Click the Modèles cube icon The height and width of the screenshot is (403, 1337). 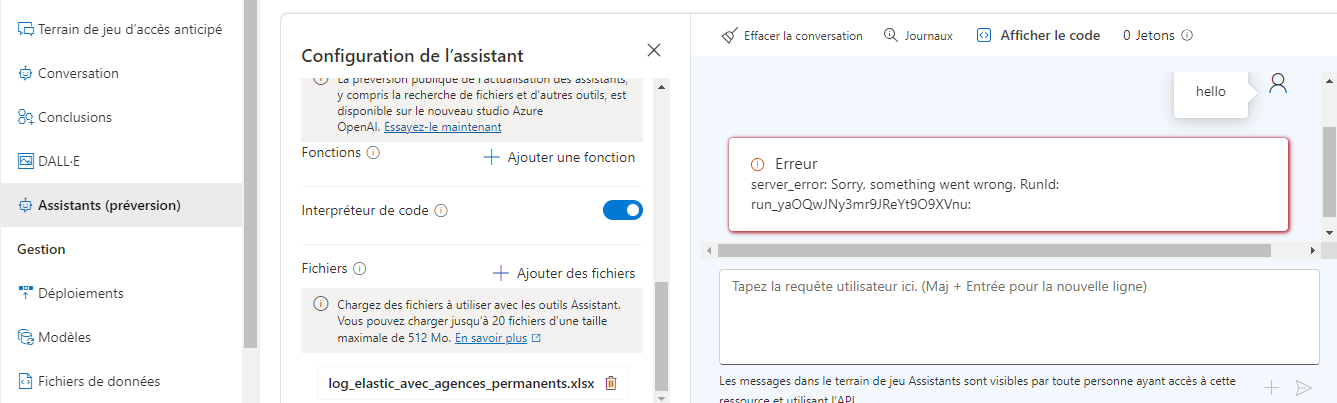click(25, 337)
